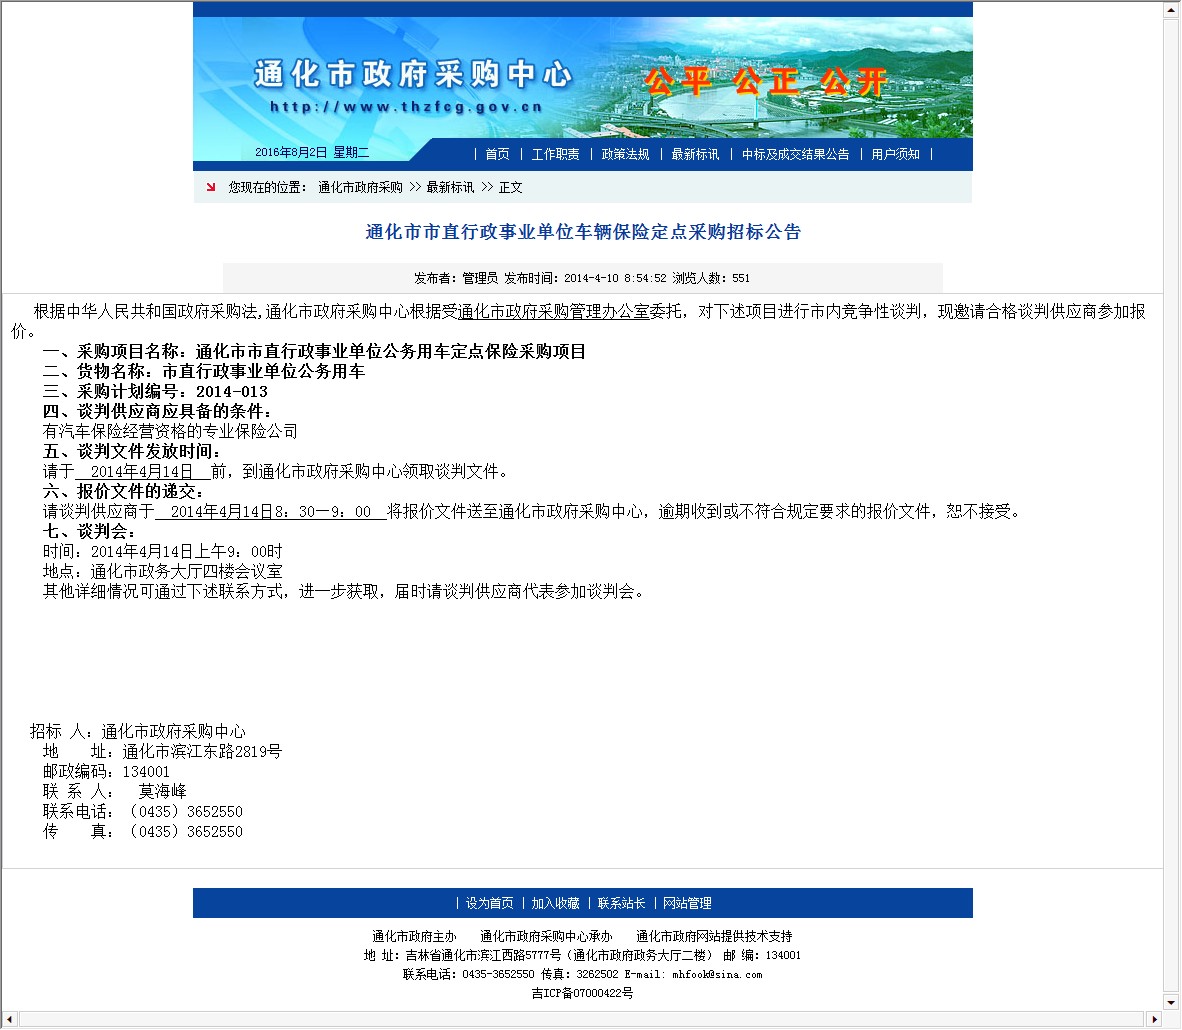Viewport: 1182px width, 1030px height.
Task: Click 用户须知 in the navigation bar
Action: [x=895, y=154]
